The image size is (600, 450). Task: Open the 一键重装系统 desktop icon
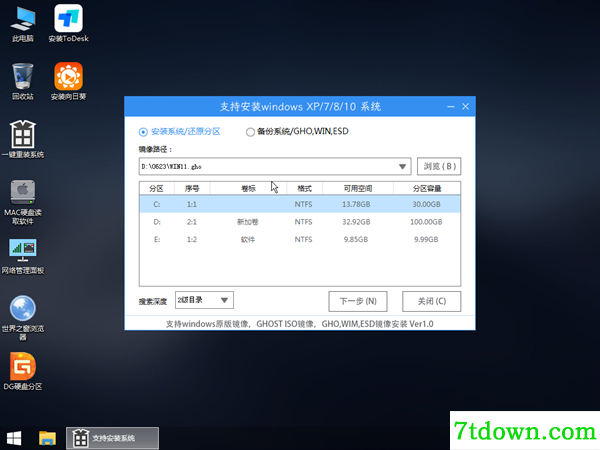(23, 140)
